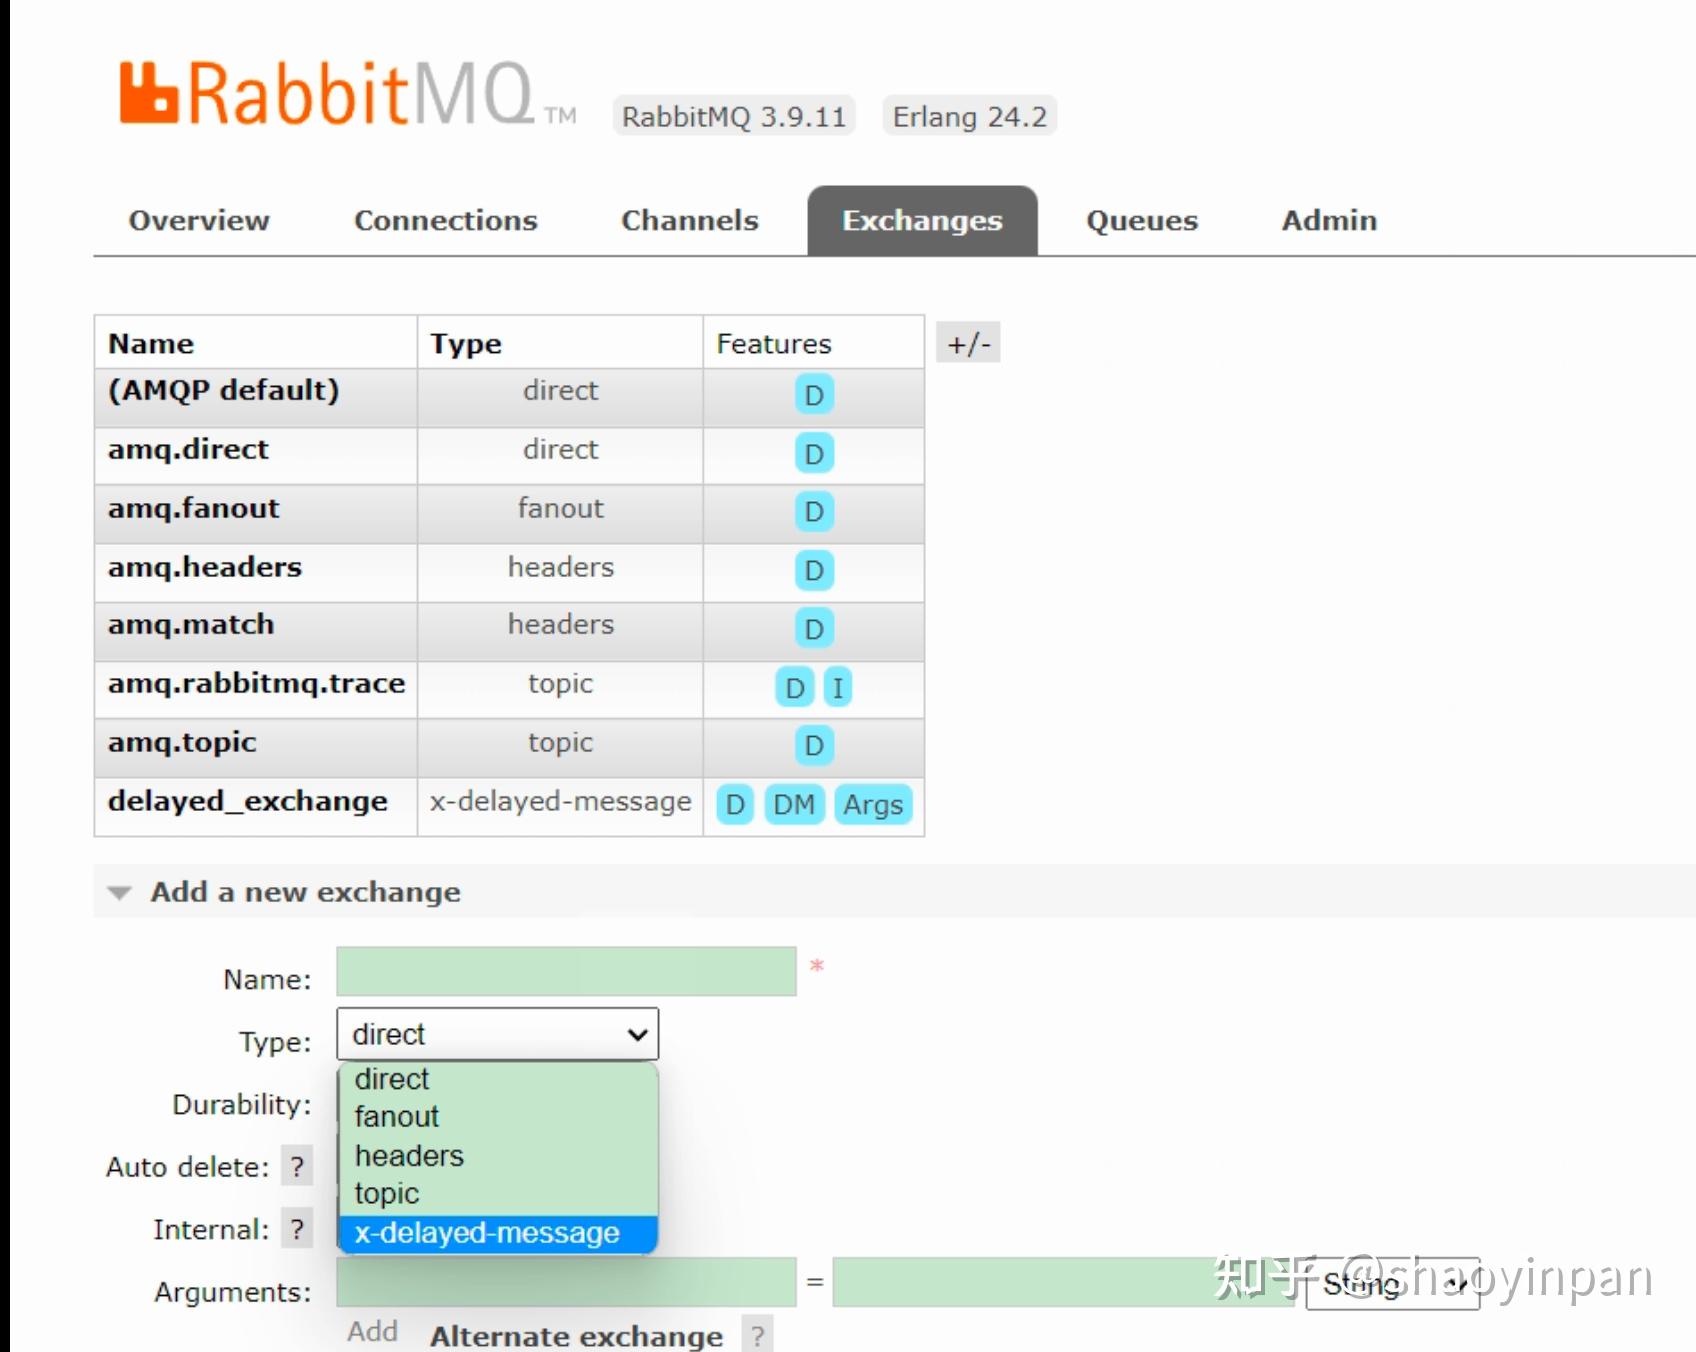Screen dimensions: 1696x1352
Task: Switch to the Channels tab
Action: coord(690,220)
